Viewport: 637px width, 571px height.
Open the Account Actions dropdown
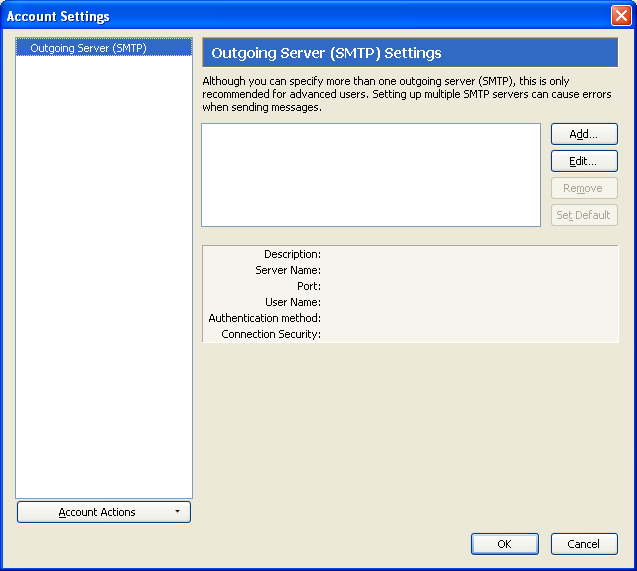104,512
